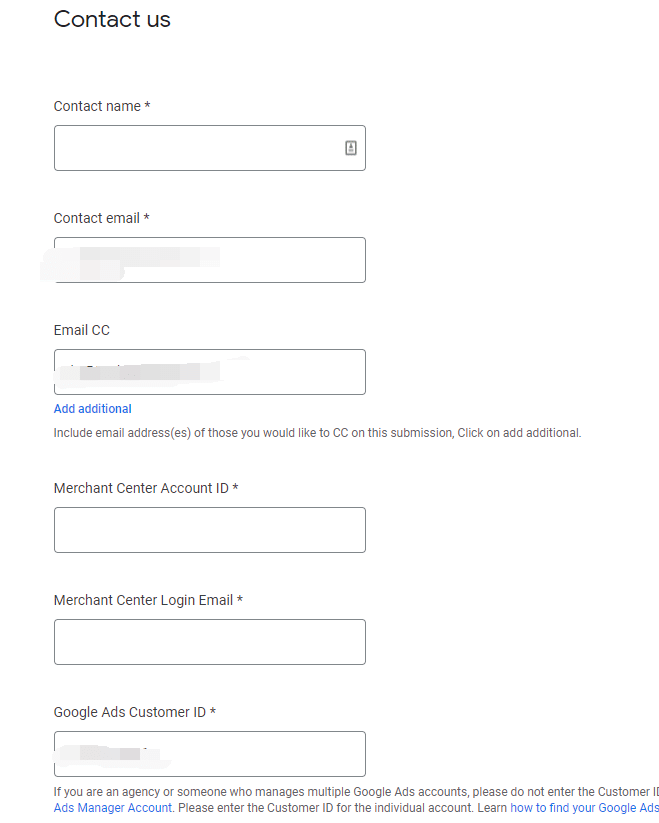Click the 'Email CC' label text
659x823 pixels.
coord(81,330)
